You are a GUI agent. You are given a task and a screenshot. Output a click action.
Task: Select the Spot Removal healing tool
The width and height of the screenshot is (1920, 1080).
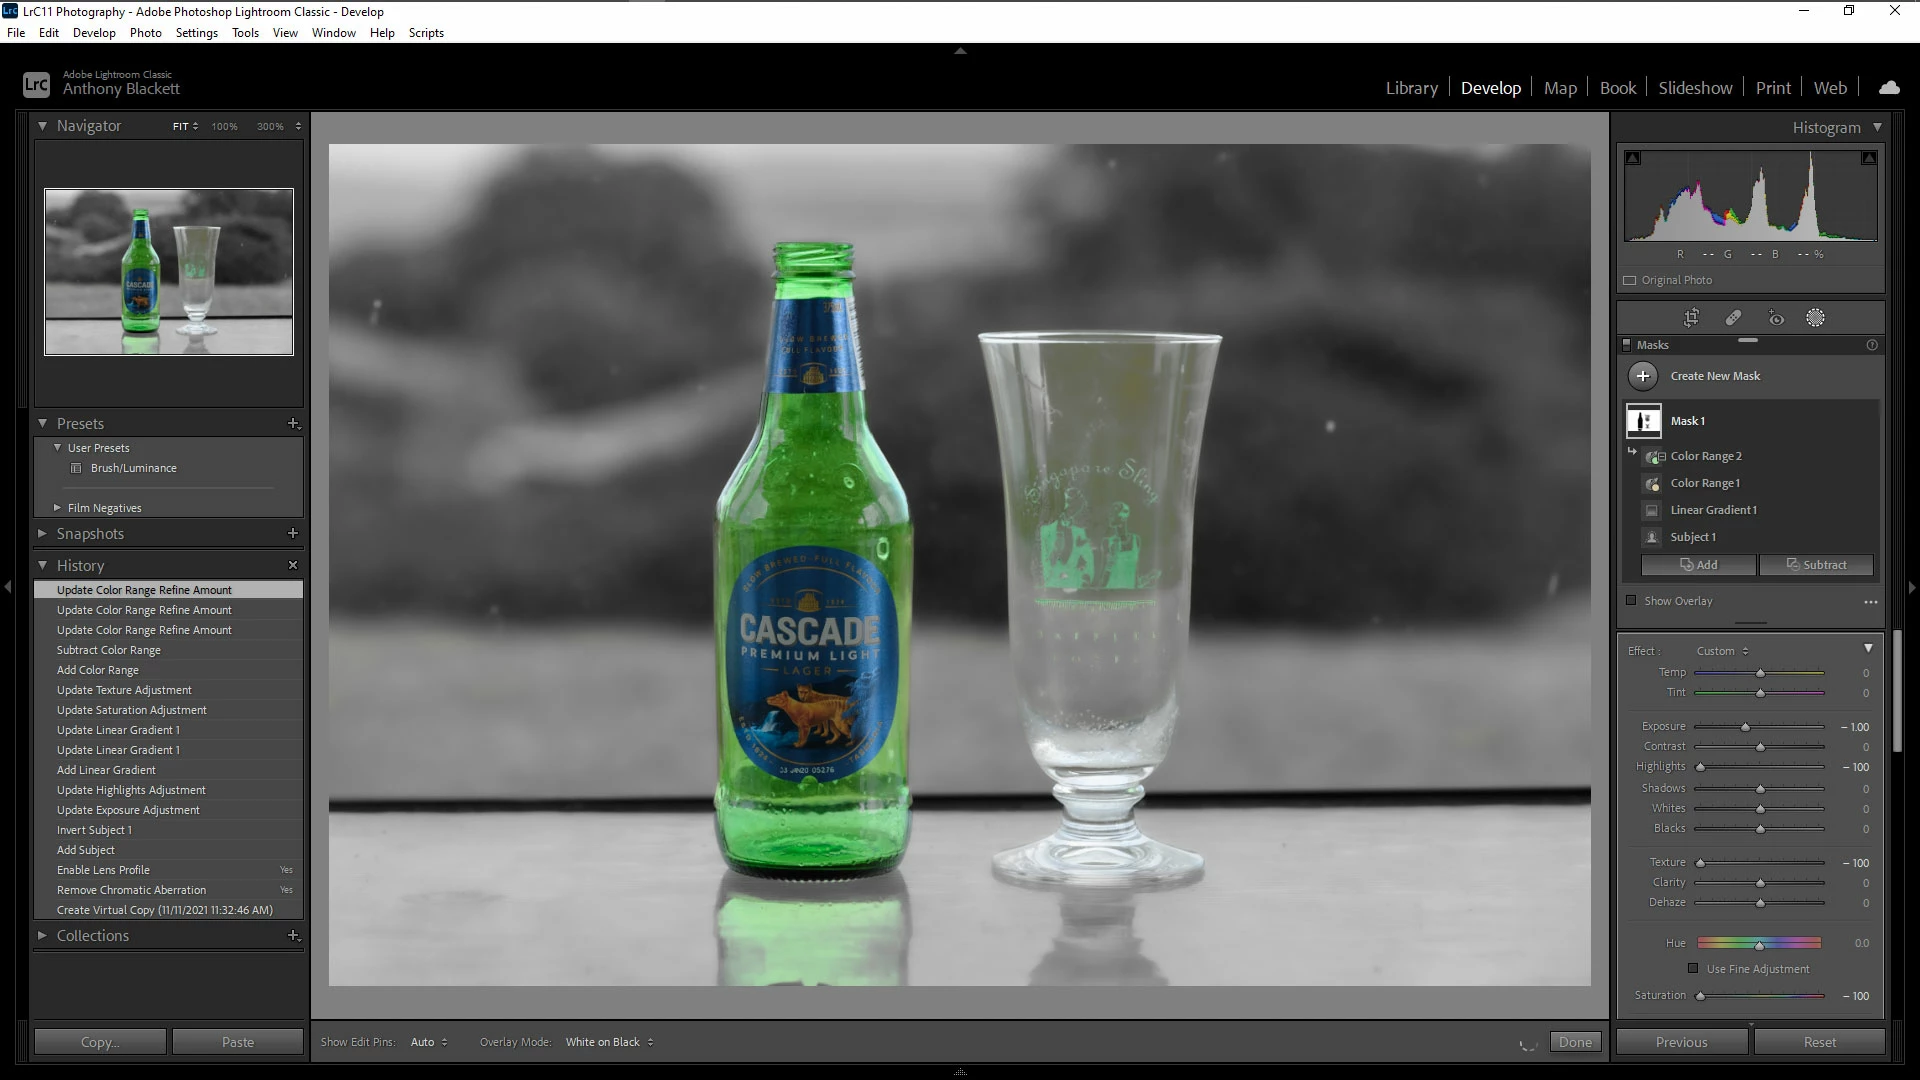click(x=1733, y=318)
